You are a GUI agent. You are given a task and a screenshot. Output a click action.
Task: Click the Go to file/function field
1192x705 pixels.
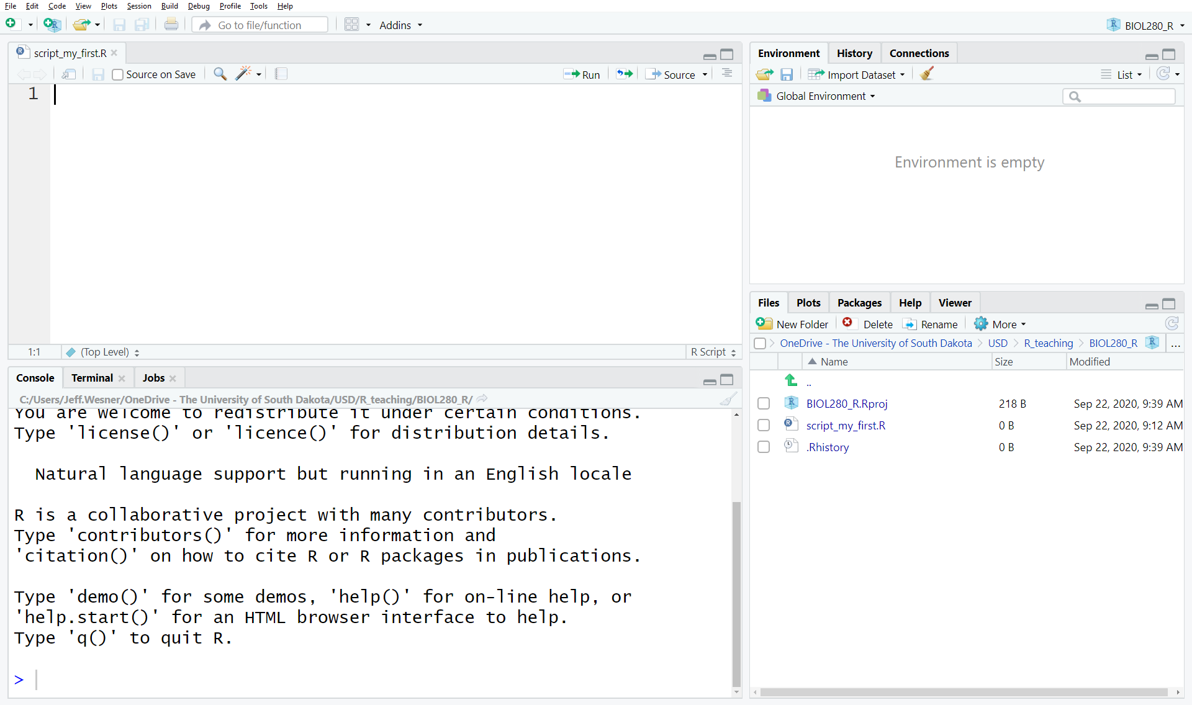point(260,25)
